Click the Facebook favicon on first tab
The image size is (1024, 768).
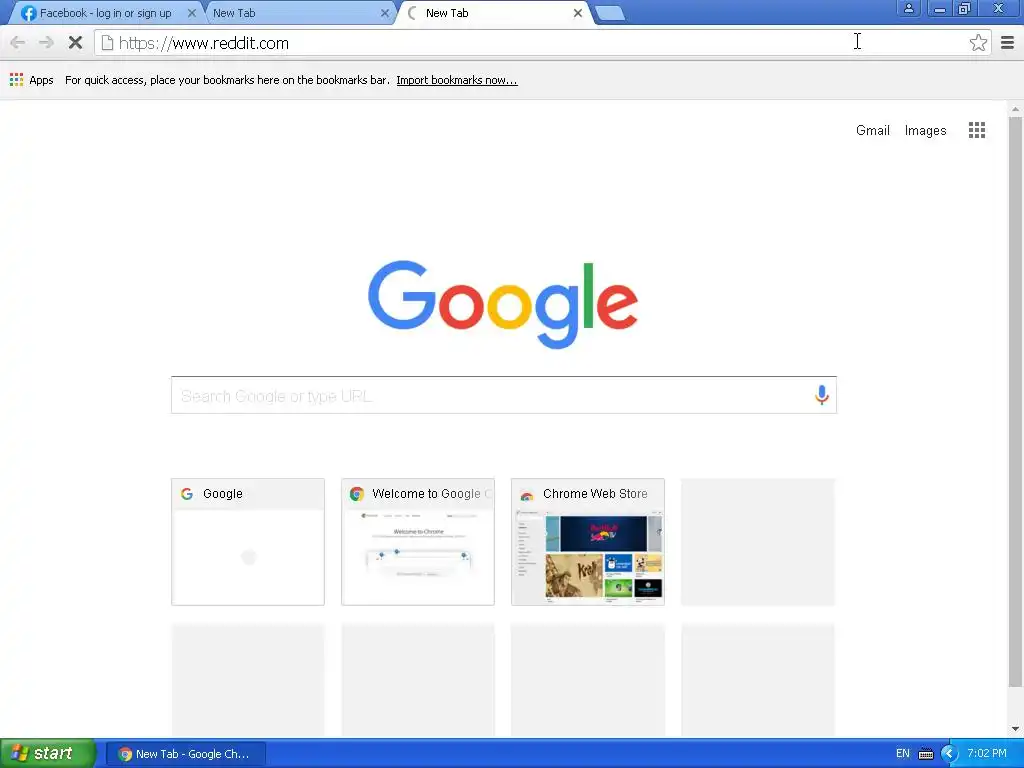28,13
